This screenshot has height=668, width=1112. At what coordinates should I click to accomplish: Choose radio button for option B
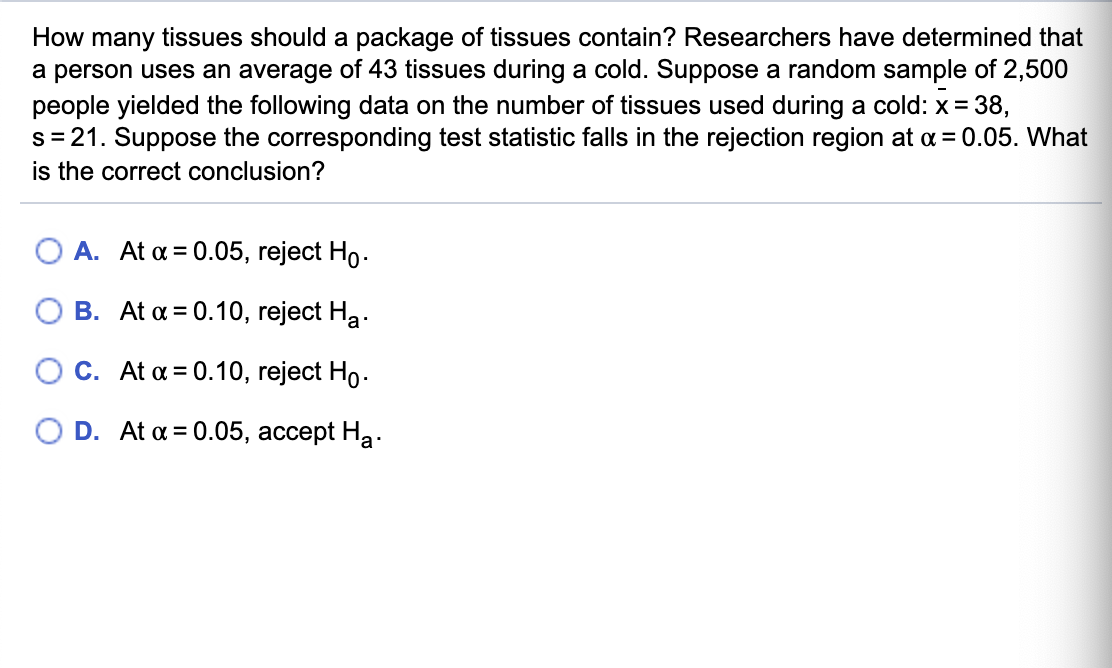[51, 311]
